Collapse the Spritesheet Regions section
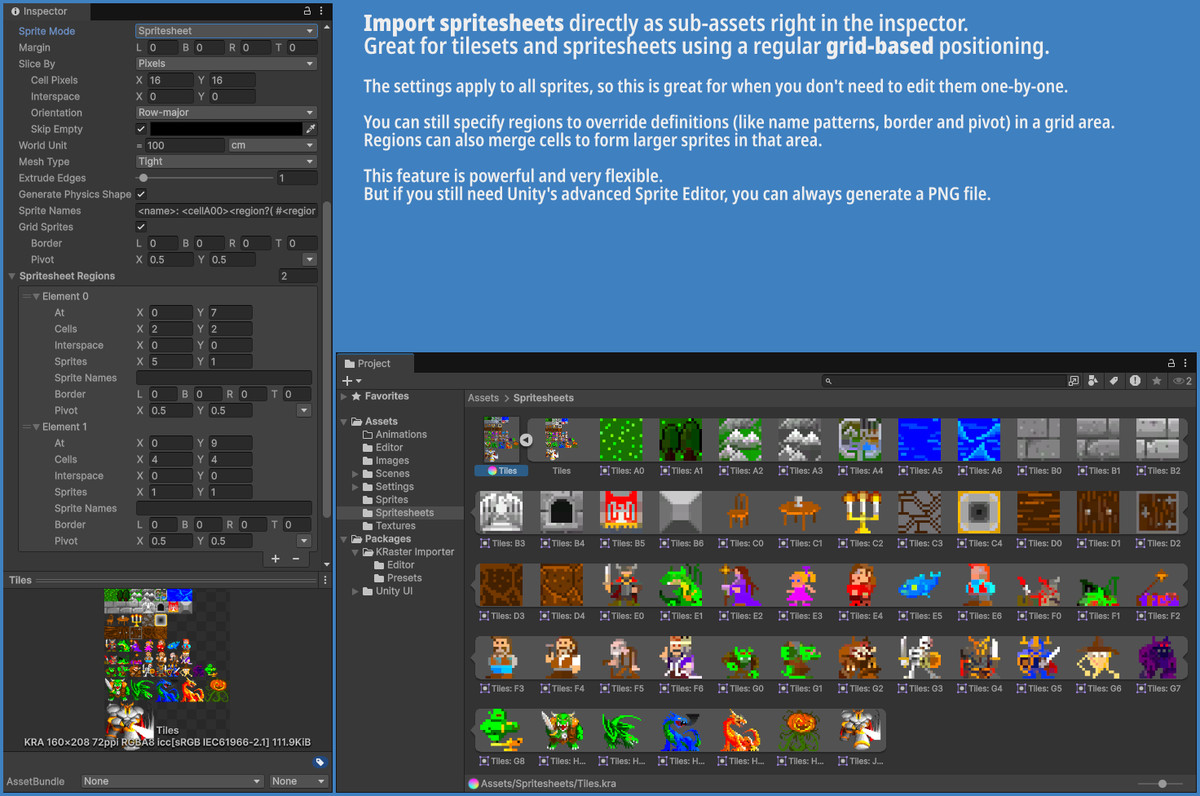 point(12,276)
